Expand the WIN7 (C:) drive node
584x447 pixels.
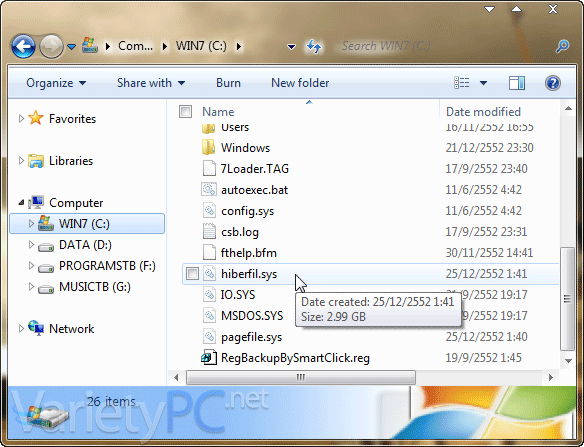31,224
